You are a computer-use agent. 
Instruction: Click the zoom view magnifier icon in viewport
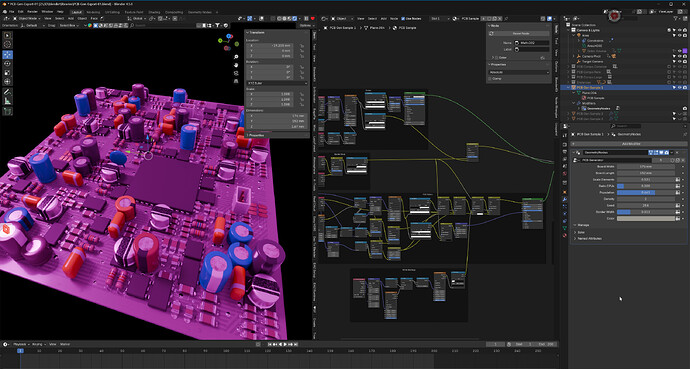point(236,56)
